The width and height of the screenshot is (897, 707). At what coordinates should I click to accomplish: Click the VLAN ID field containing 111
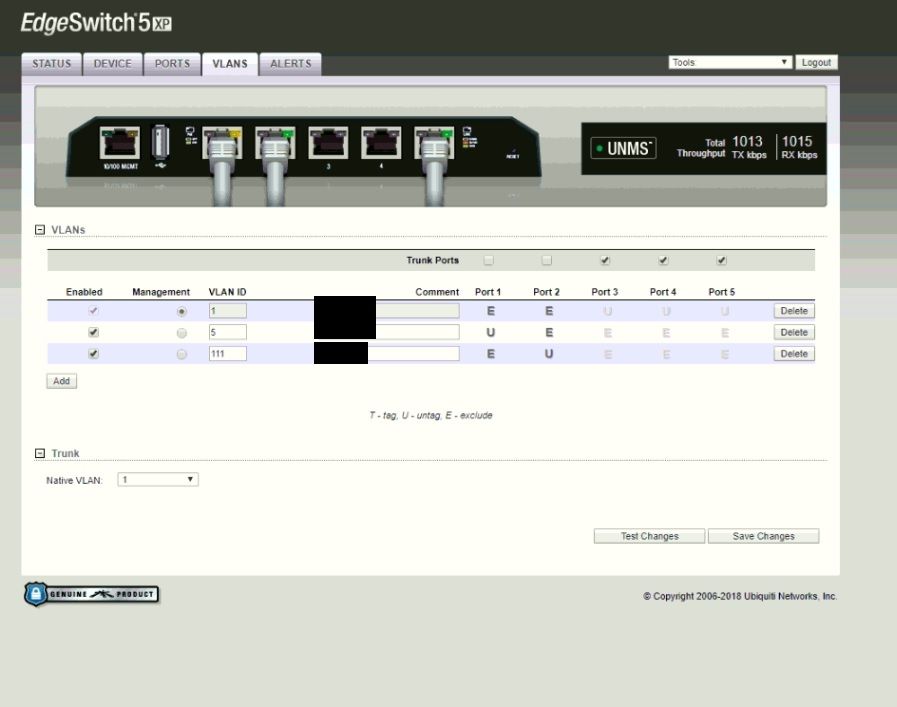point(227,354)
